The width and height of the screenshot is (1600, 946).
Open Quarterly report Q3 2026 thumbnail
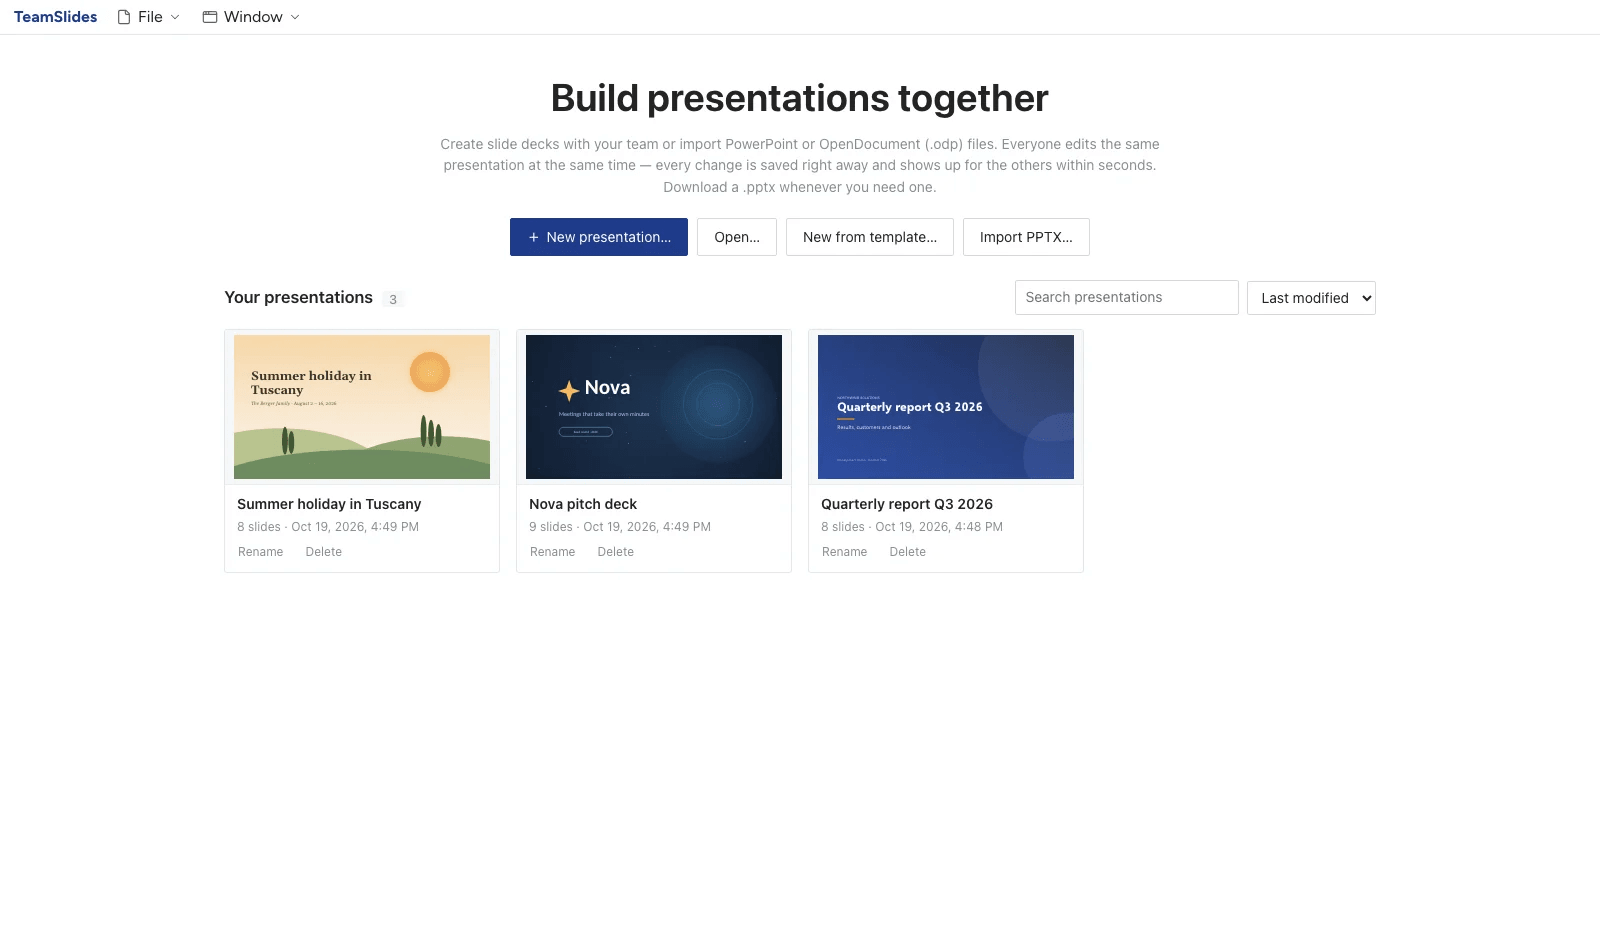tap(946, 407)
